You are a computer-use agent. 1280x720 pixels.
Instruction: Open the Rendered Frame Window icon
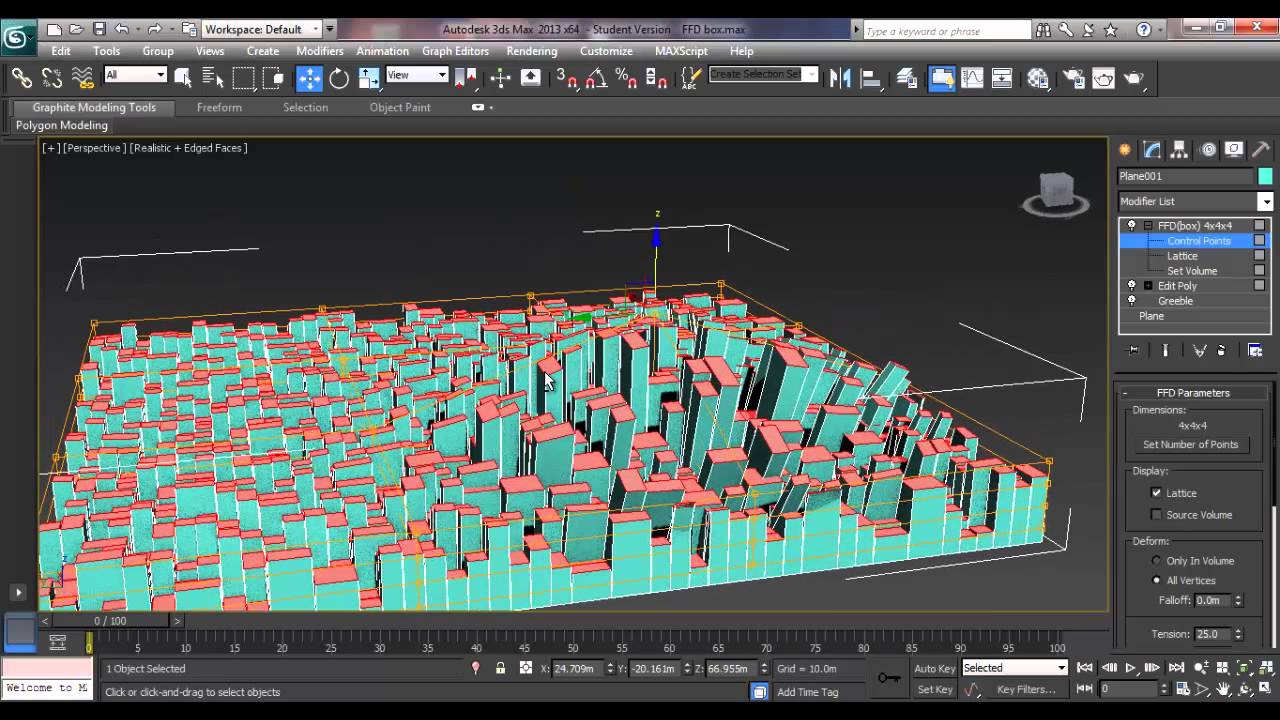click(1103, 78)
